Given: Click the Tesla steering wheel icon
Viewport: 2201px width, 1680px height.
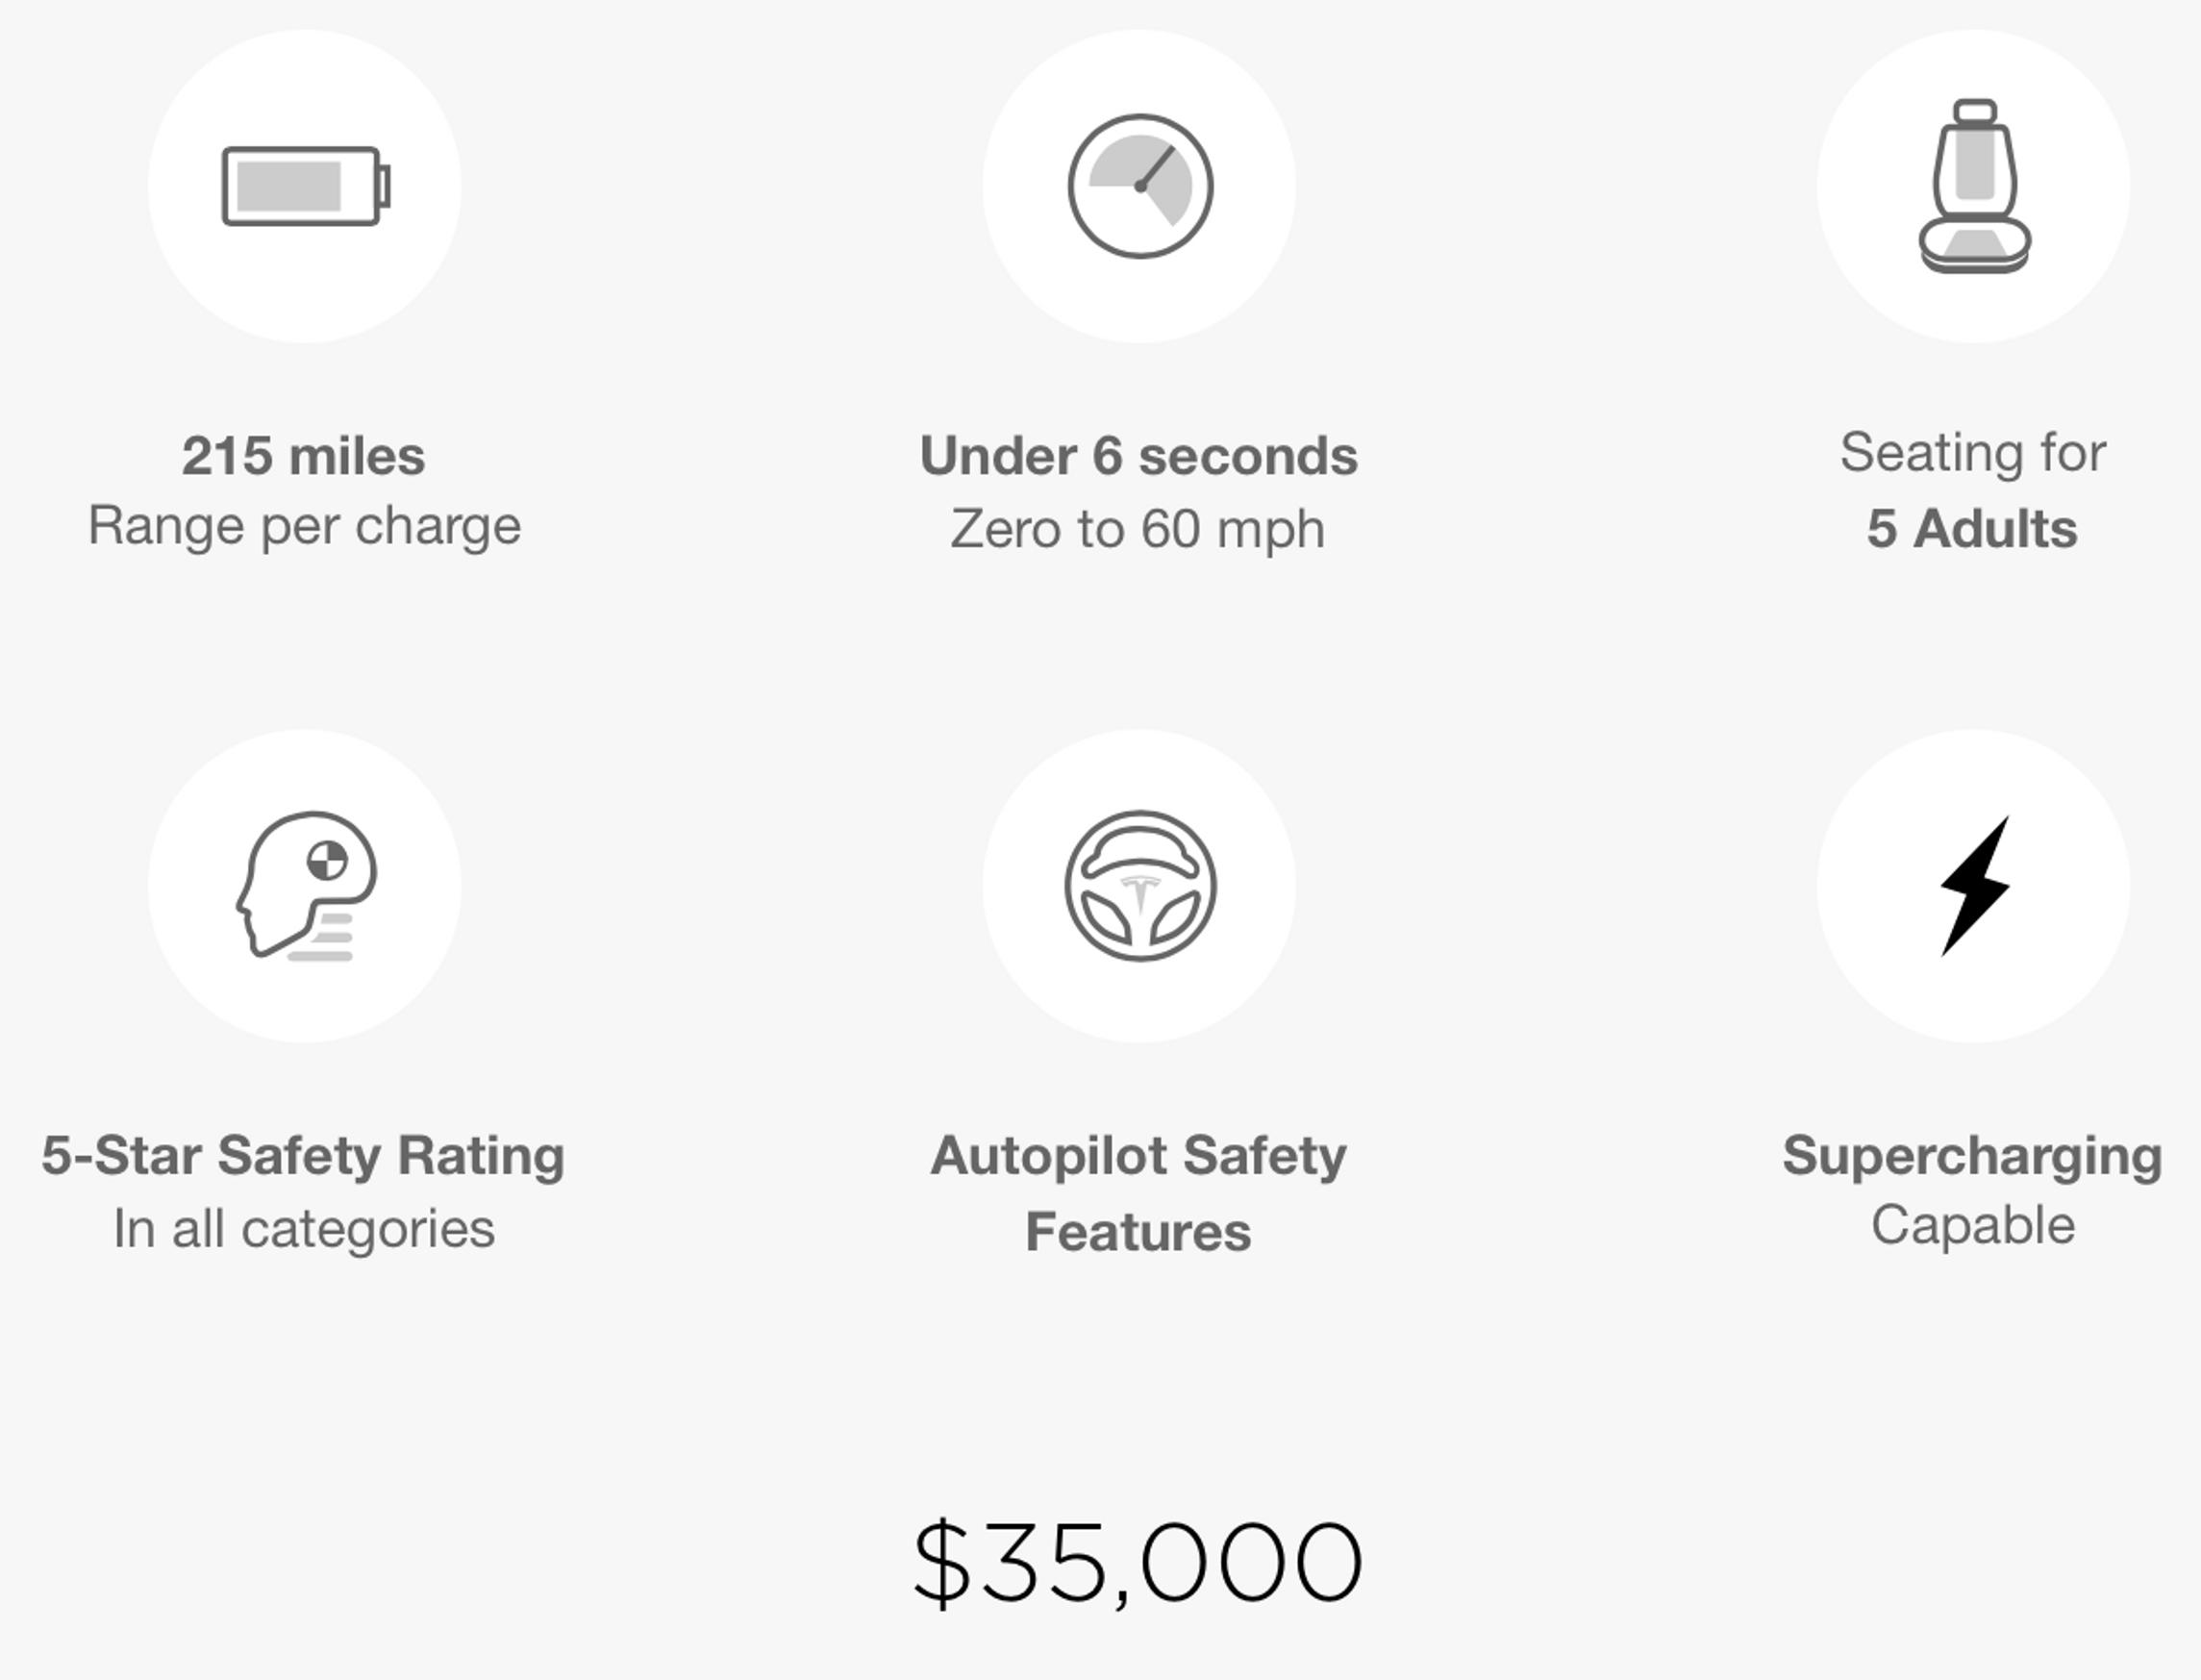Looking at the screenshot, I should point(1140,886).
